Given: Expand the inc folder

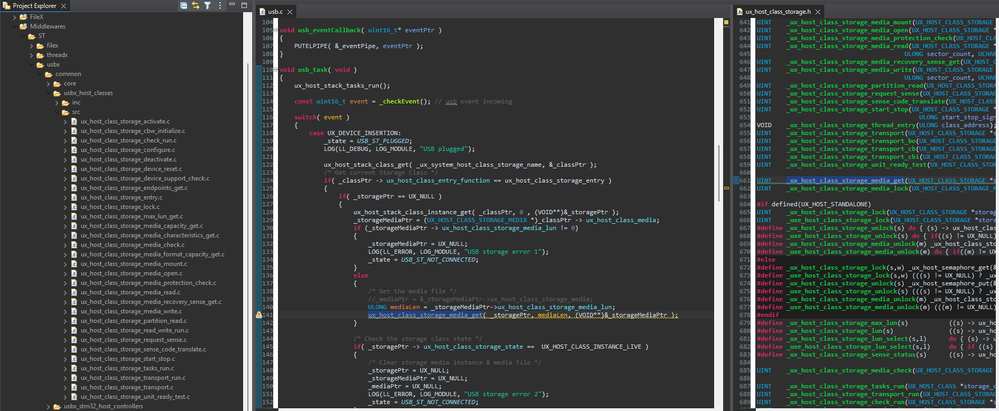Looking at the screenshot, I should click(x=56, y=103).
